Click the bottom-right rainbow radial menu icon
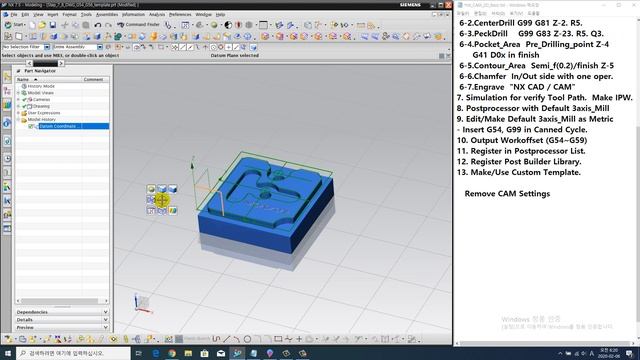Viewport: 640px width, 360px height. pos(173,211)
